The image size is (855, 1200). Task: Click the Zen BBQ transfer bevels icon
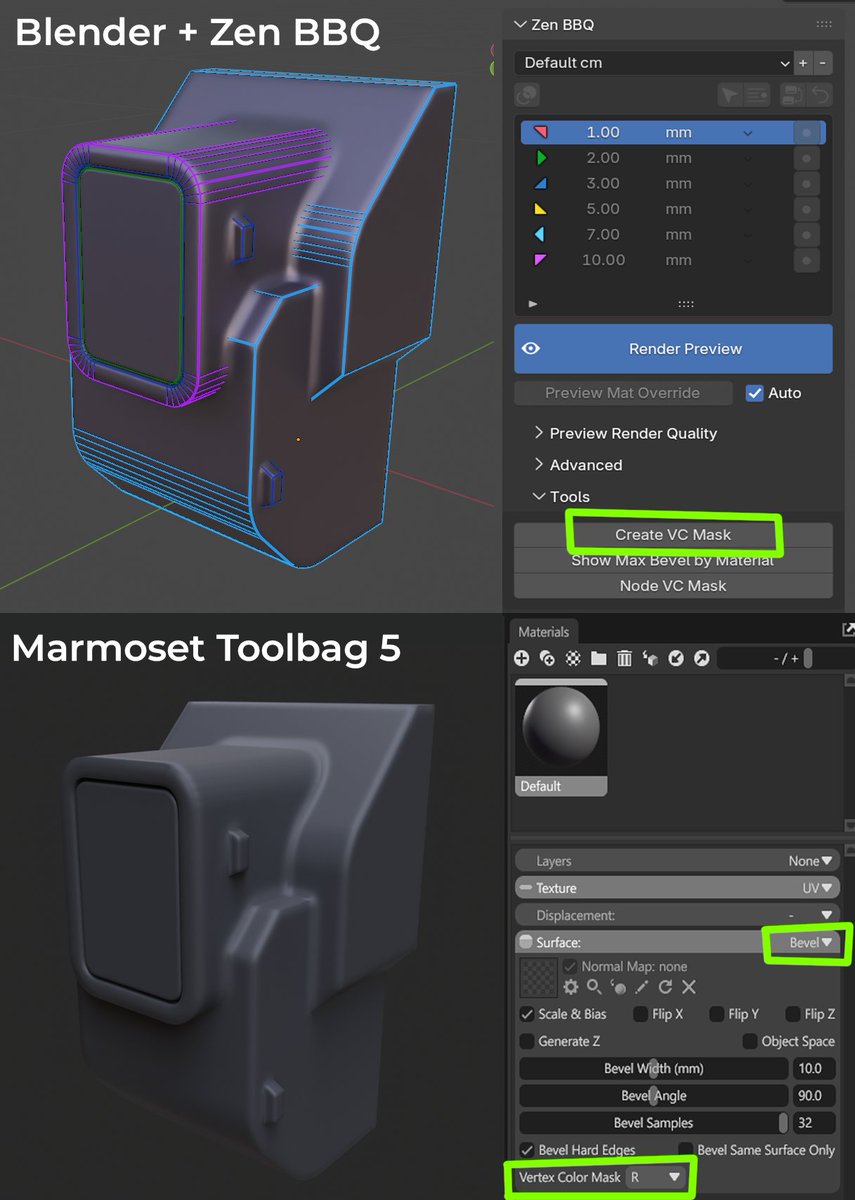[x=792, y=95]
